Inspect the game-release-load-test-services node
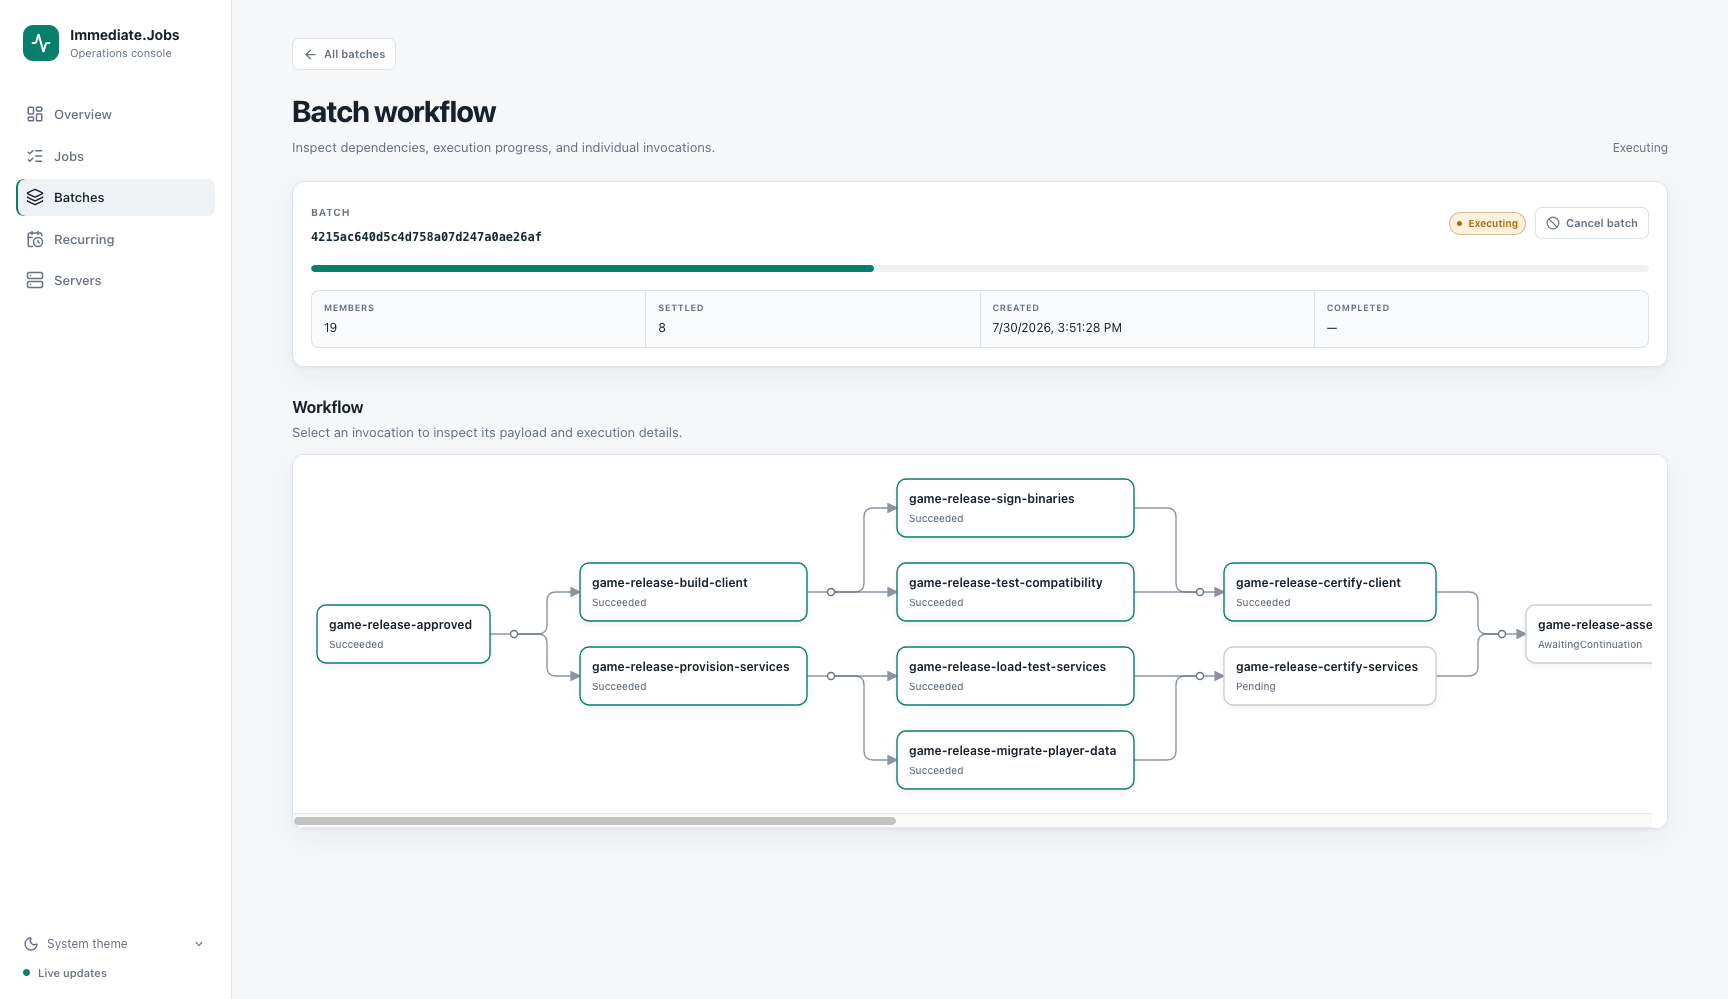The width and height of the screenshot is (1728, 999). click(x=1016, y=676)
